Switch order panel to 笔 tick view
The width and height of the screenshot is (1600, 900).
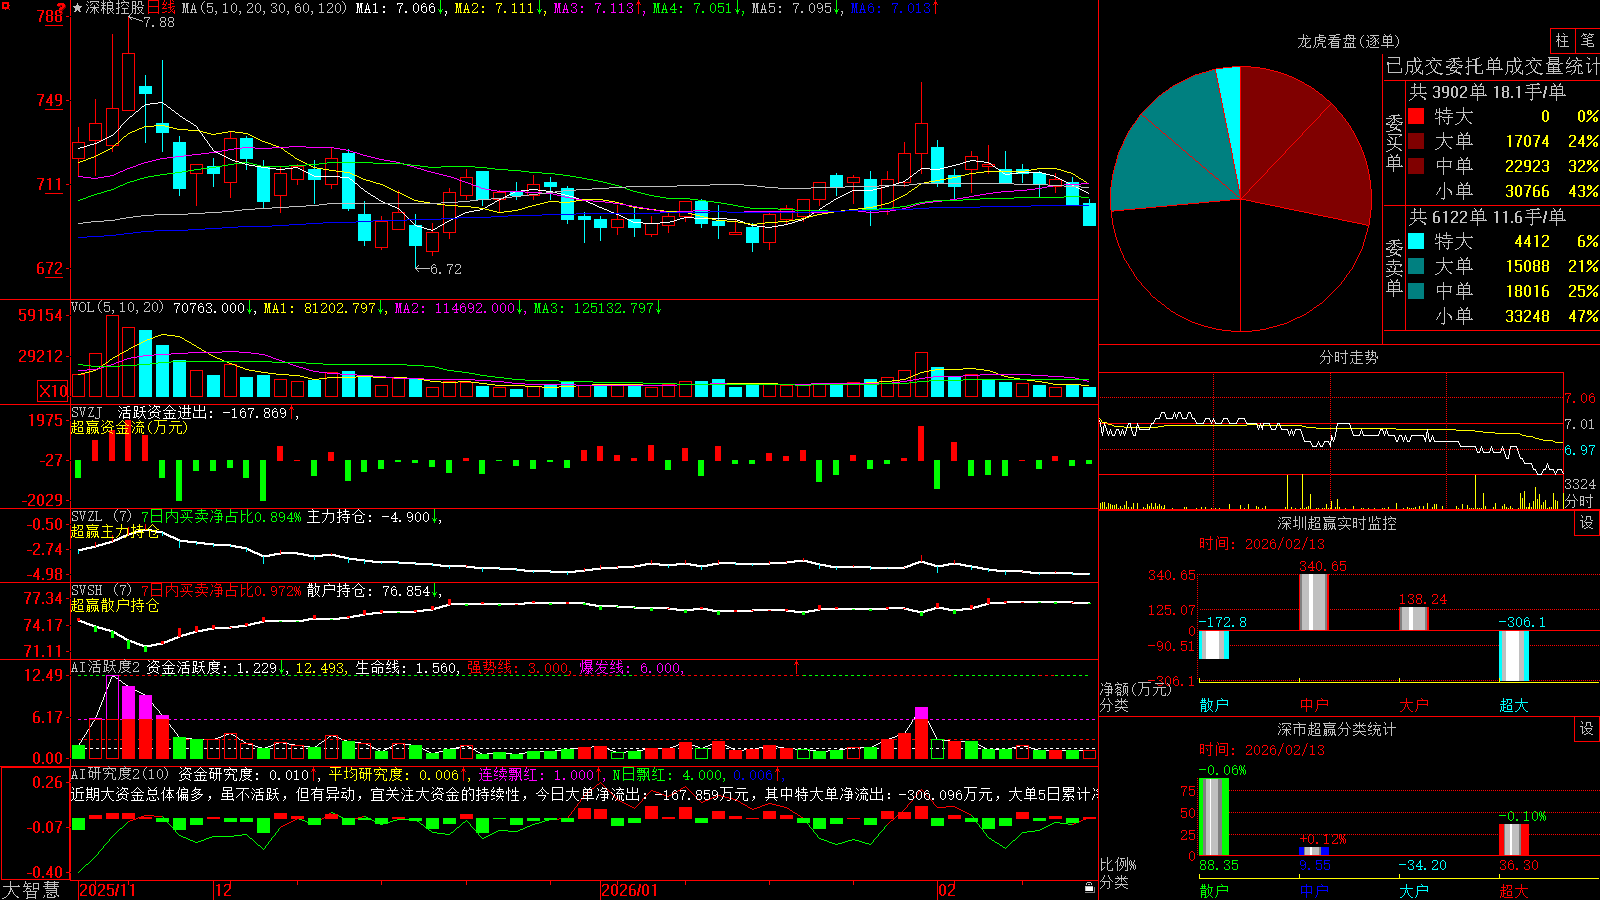1587,41
